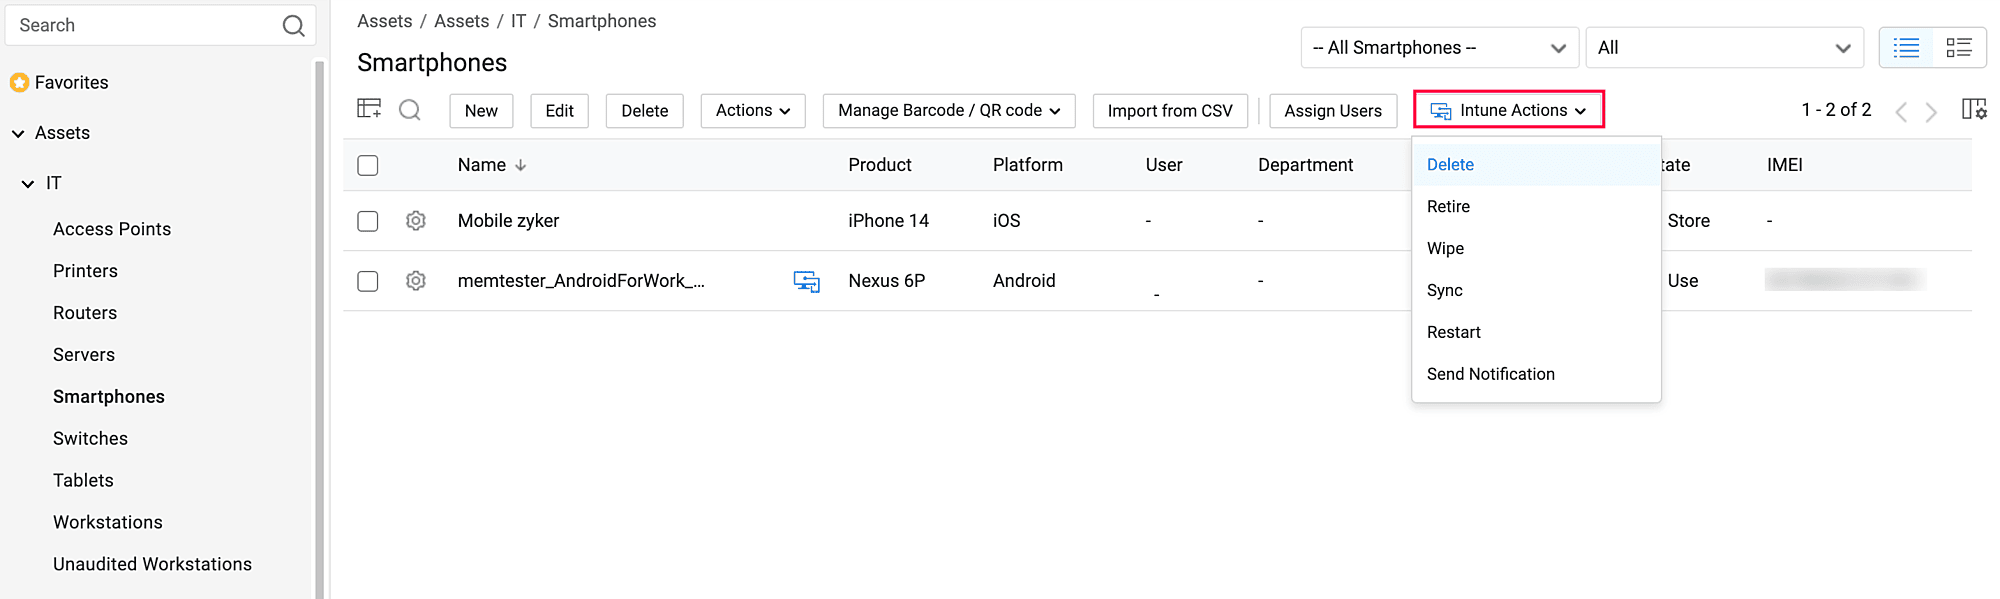This screenshot has height=599, width=2000.
Task: Open gear menu for Mobile zyker
Action: 416,221
